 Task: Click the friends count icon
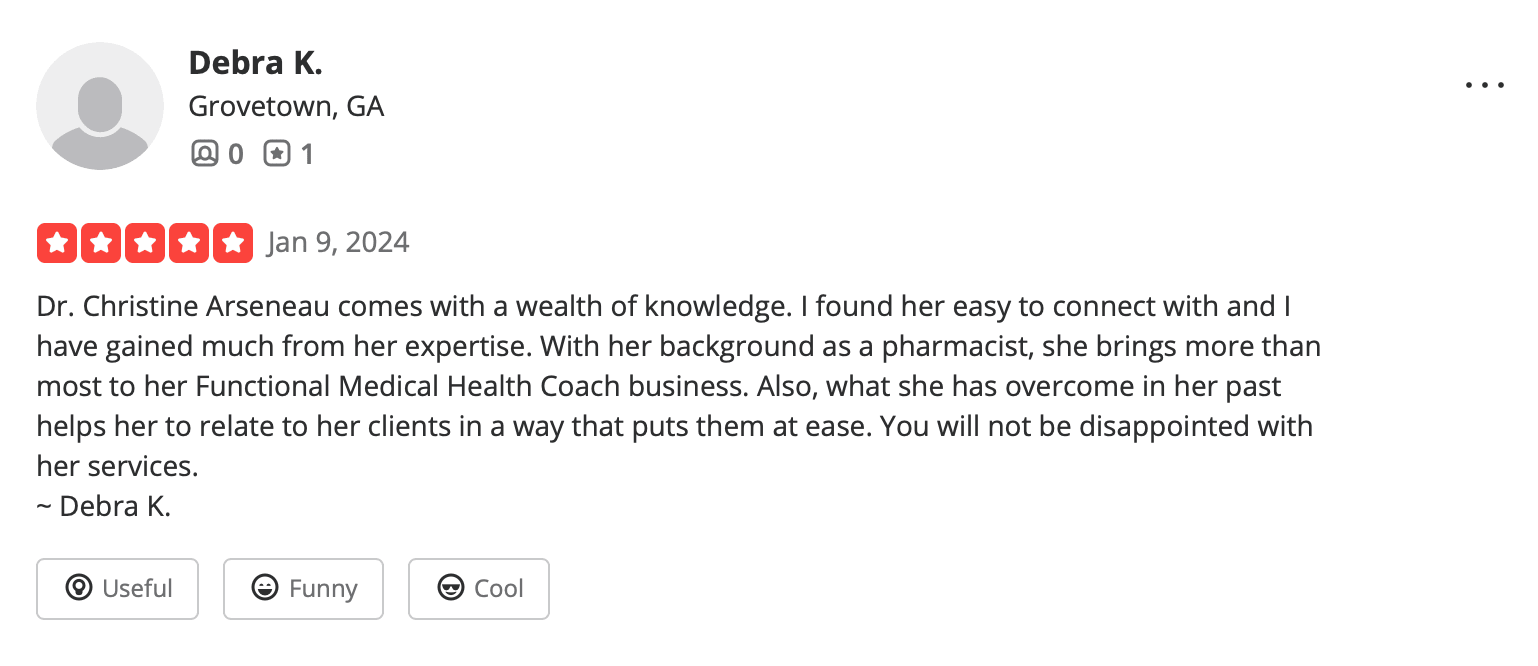[x=204, y=154]
